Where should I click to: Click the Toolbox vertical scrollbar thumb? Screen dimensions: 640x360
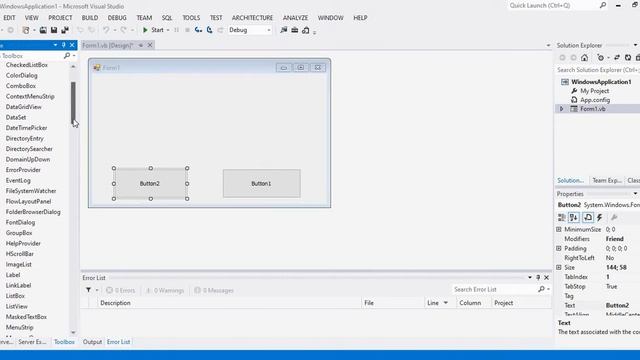click(73, 102)
